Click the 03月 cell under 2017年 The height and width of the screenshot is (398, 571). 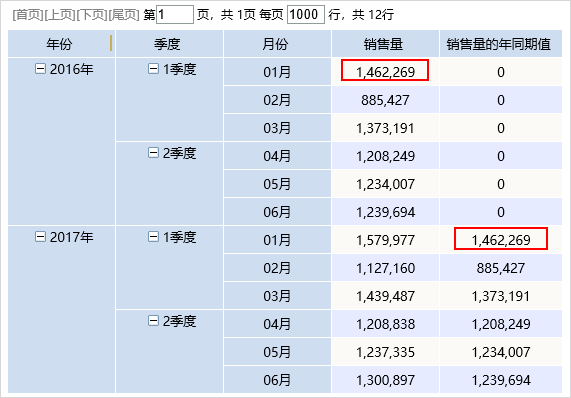[277, 296]
